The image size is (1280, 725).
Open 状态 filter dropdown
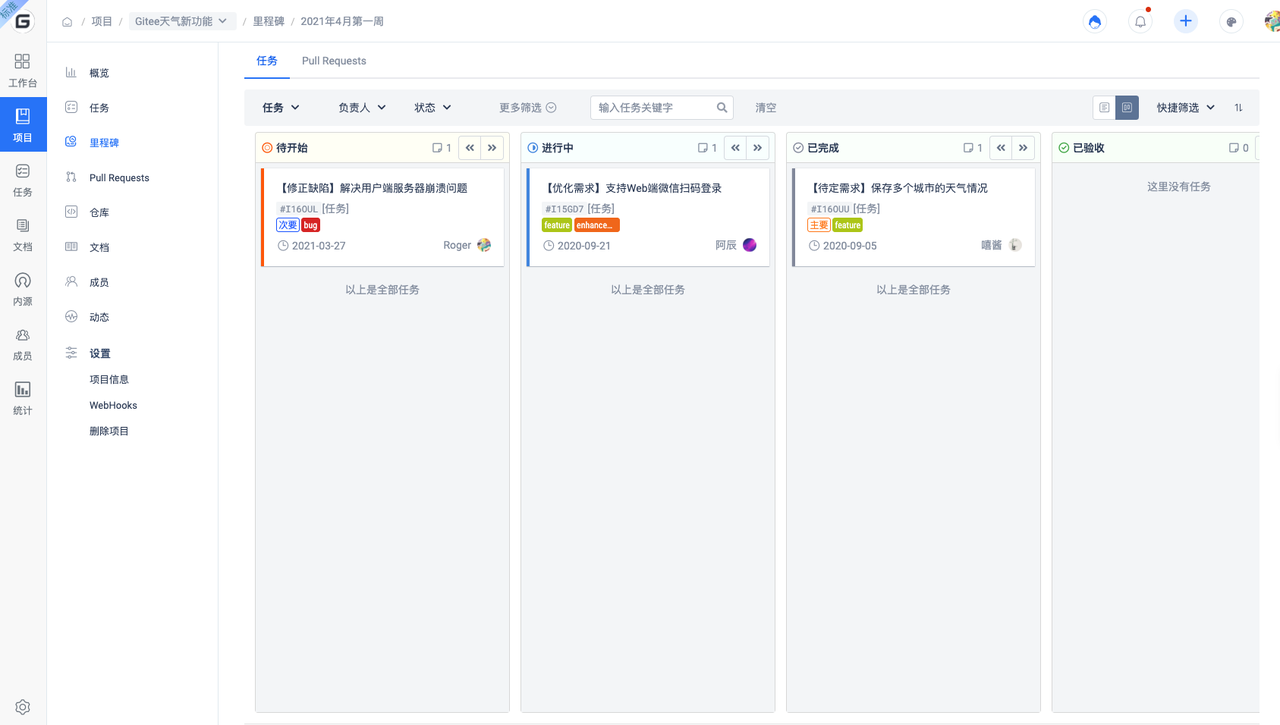[x=433, y=107]
